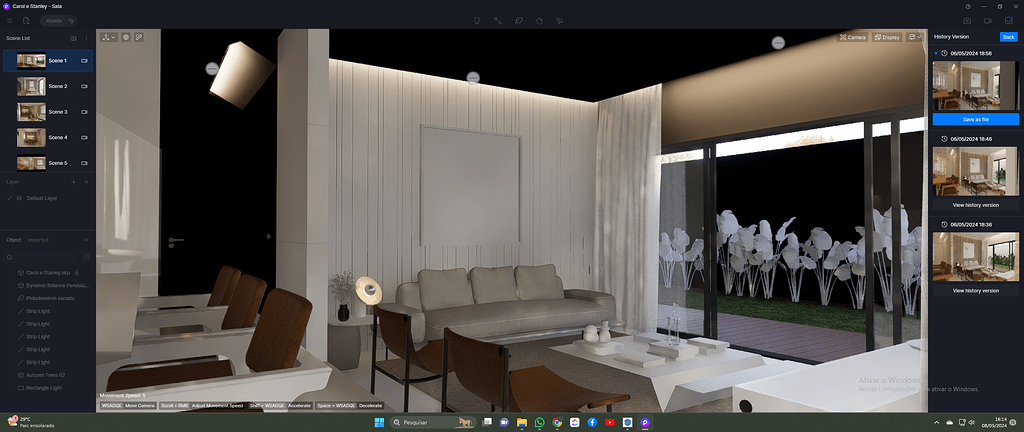Viewport: 1024px width, 432px height.
Task: Click the Back button in History Version
Action: click(1009, 37)
